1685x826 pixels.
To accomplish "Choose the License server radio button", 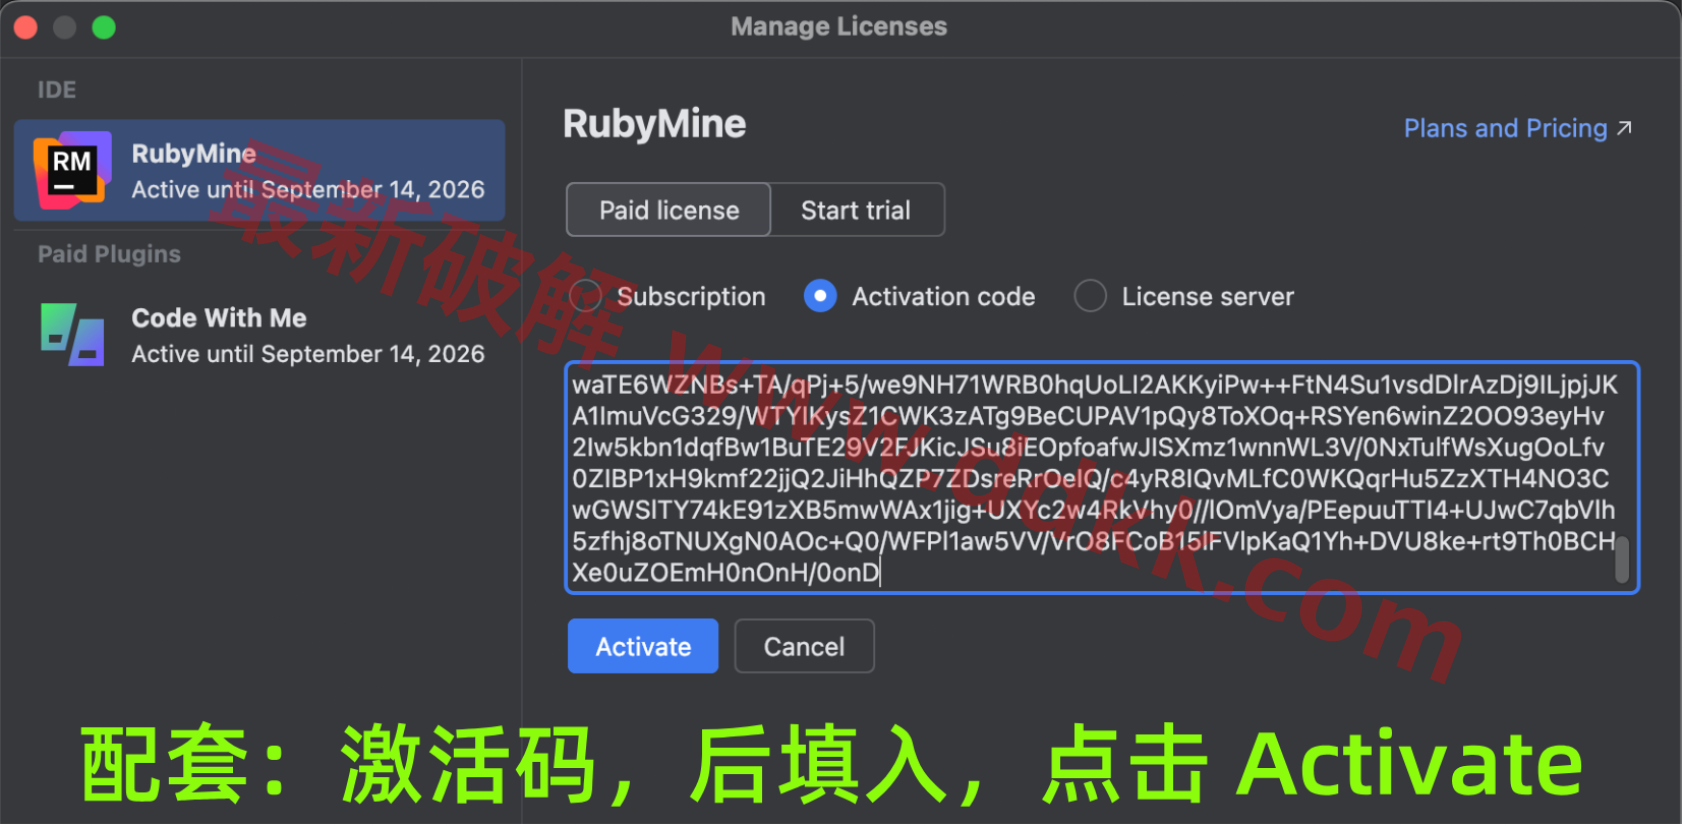I will coord(1090,296).
